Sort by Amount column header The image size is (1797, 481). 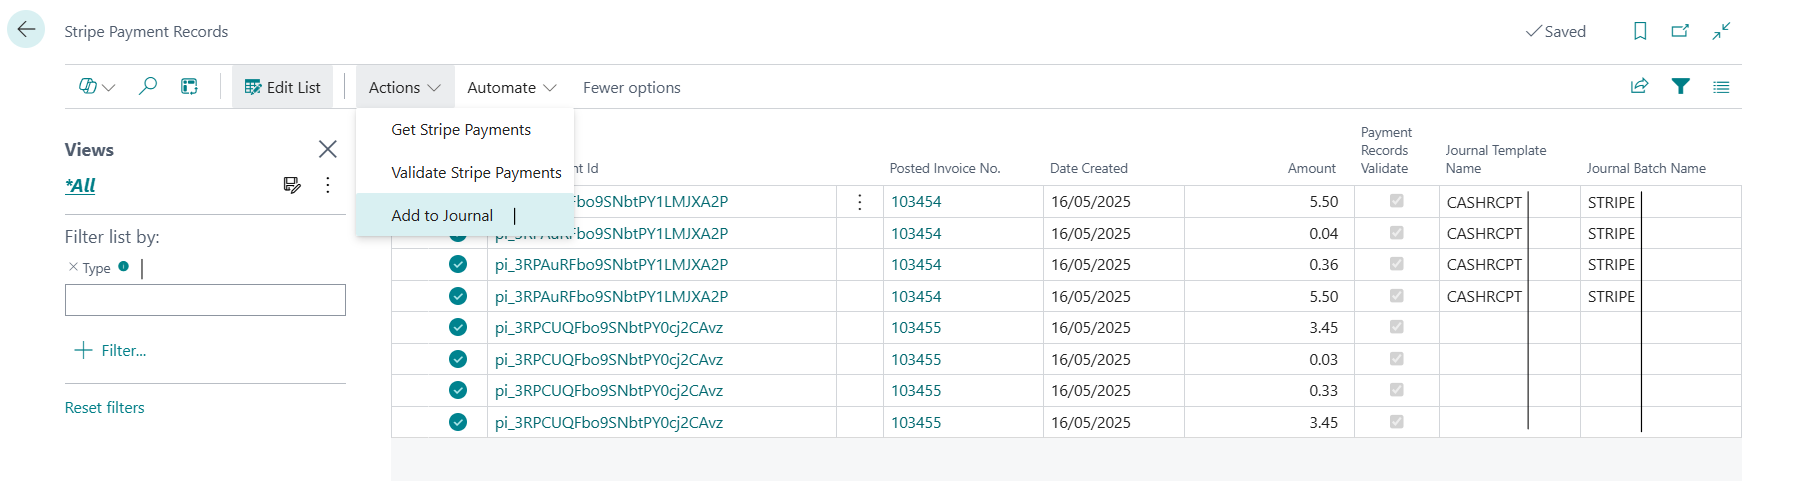click(x=1312, y=168)
